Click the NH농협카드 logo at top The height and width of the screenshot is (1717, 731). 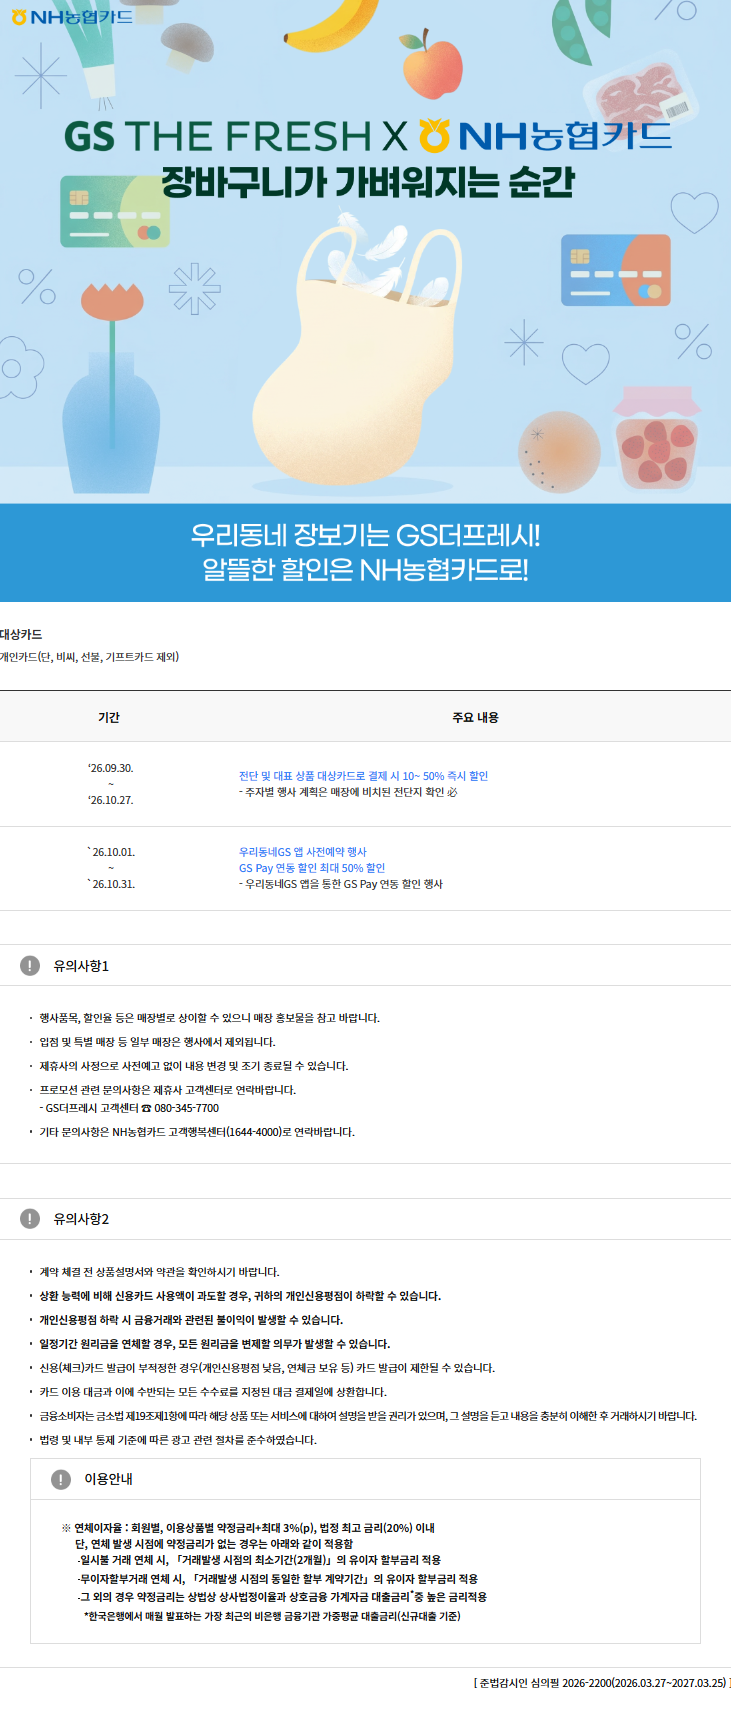(x=72, y=17)
